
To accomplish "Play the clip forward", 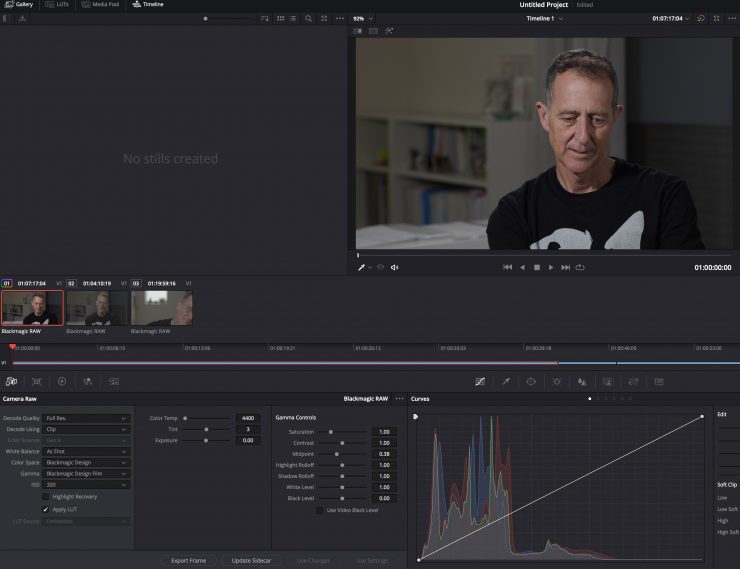I will [x=551, y=267].
